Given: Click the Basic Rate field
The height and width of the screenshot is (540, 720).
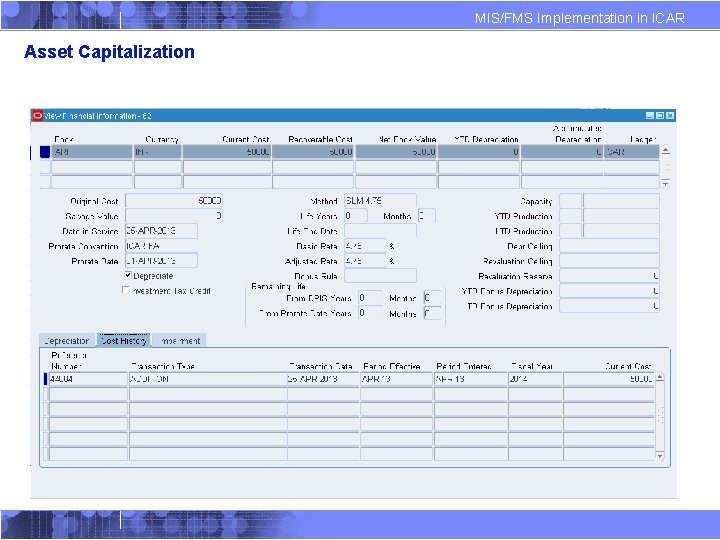Looking at the screenshot, I should [366, 246].
